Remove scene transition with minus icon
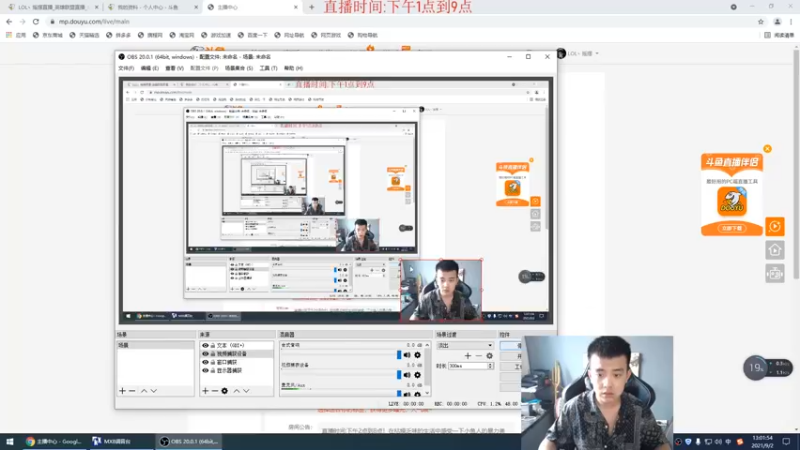The image size is (800, 450). pyautogui.click(x=479, y=356)
